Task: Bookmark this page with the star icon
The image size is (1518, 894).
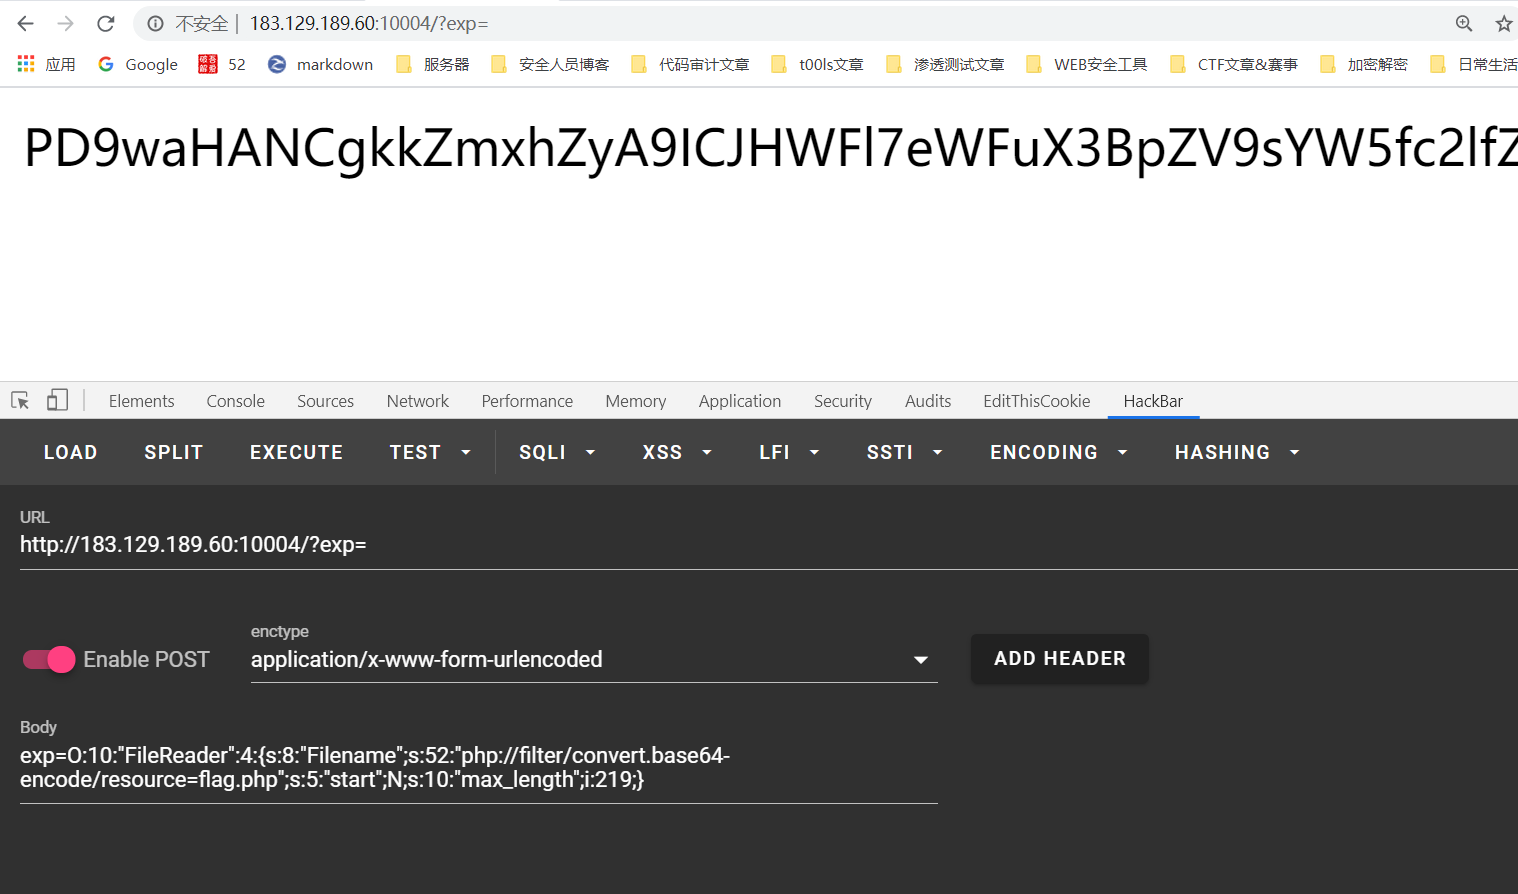Action: coord(1504,23)
